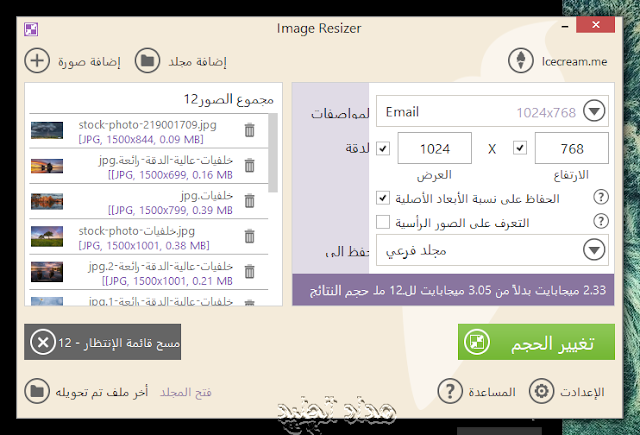Open the Icecream.me ice cream icon
The width and height of the screenshot is (640, 435).
tap(520, 61)
